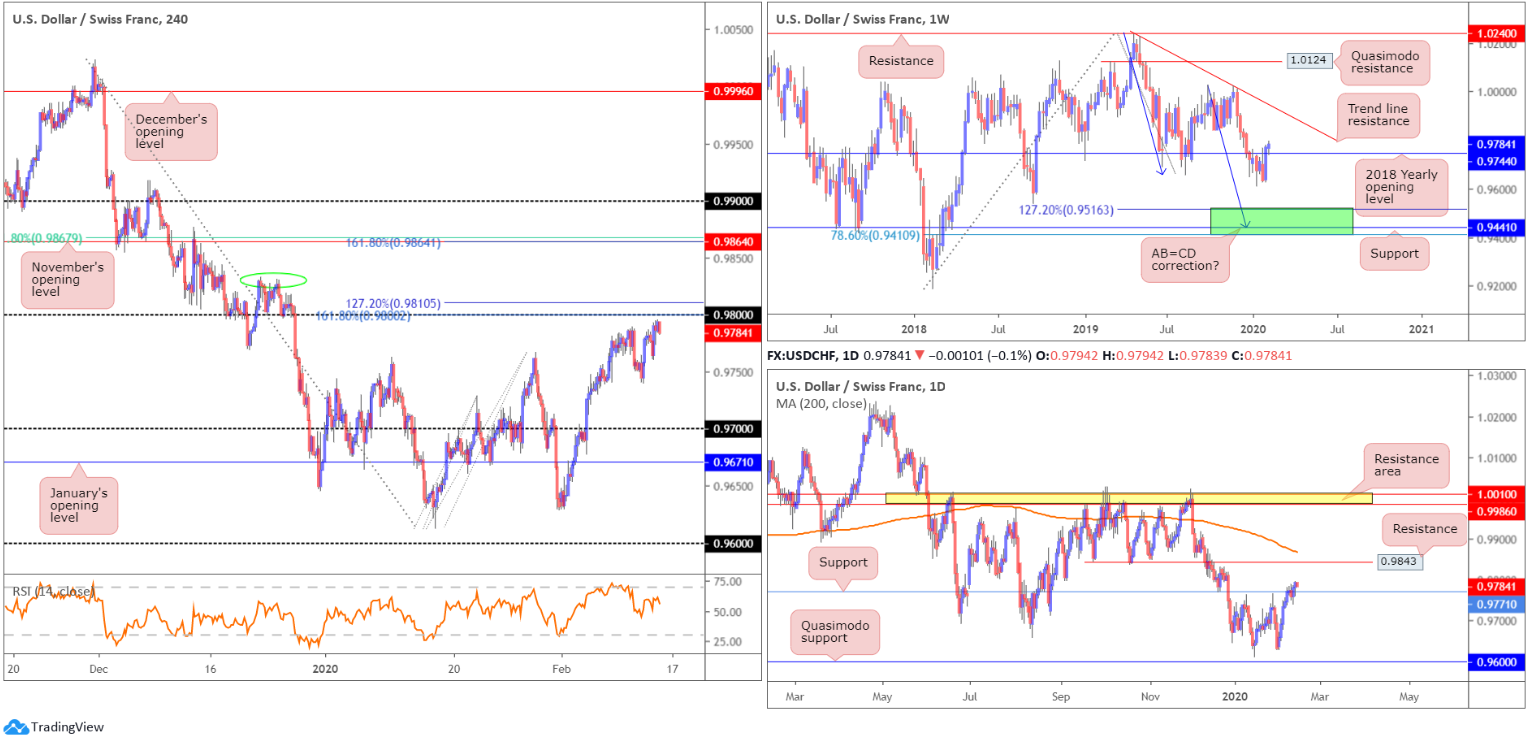This screenshot has height=738, width=1527.
Task: Click the 0.96710 blue price label
Action: [734, 462]
